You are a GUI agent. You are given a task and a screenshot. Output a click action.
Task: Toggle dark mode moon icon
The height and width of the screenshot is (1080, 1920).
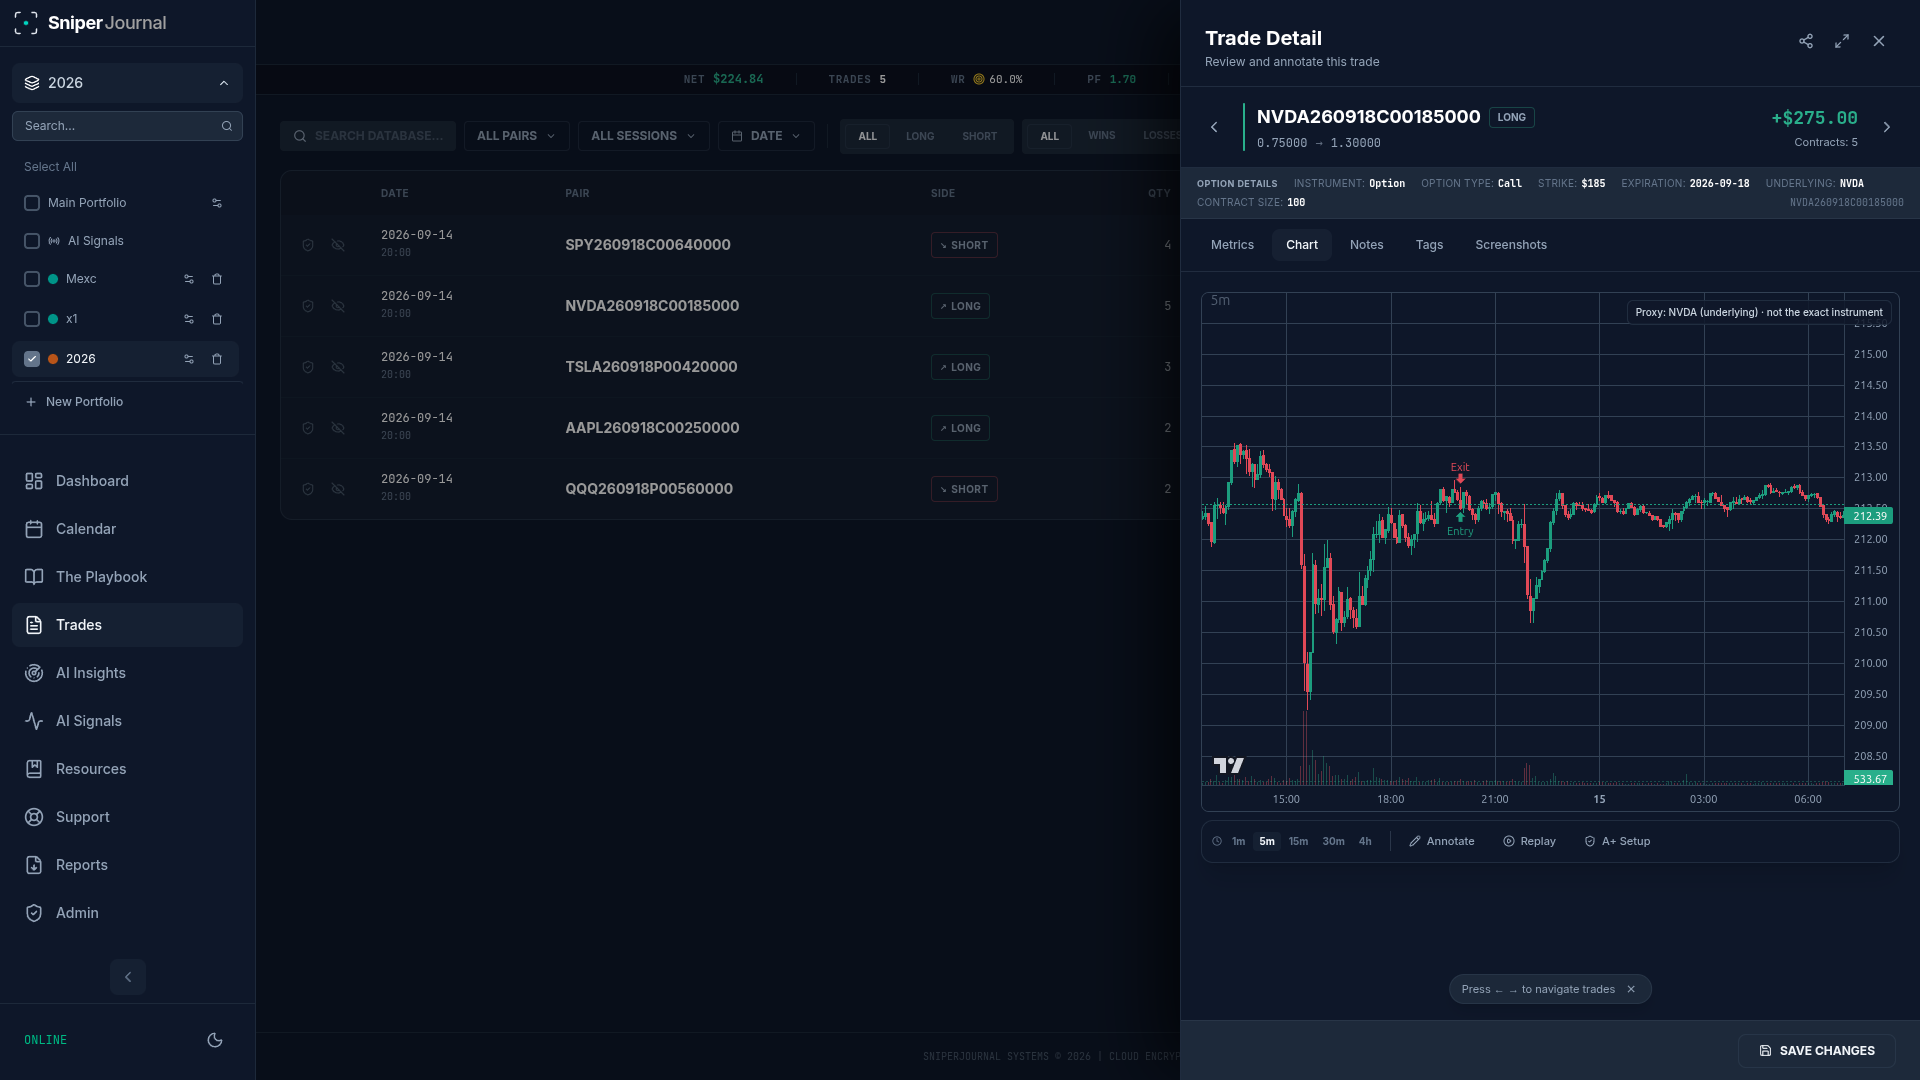(x=215, y=1040)
